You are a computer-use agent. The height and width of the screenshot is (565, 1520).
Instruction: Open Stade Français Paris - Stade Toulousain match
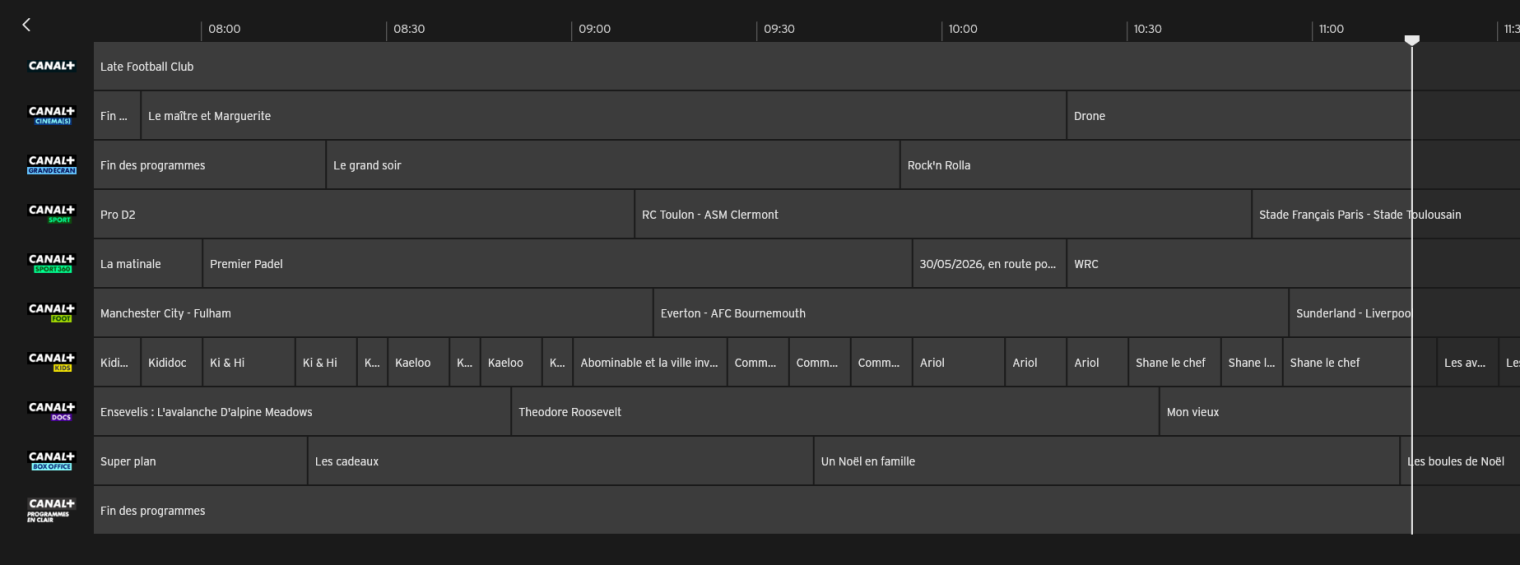(1386, 214)
